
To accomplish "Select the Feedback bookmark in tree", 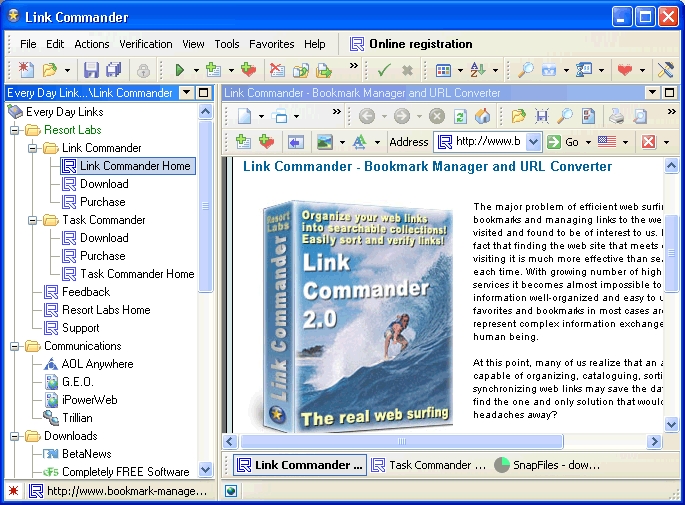I will point(85,292).
